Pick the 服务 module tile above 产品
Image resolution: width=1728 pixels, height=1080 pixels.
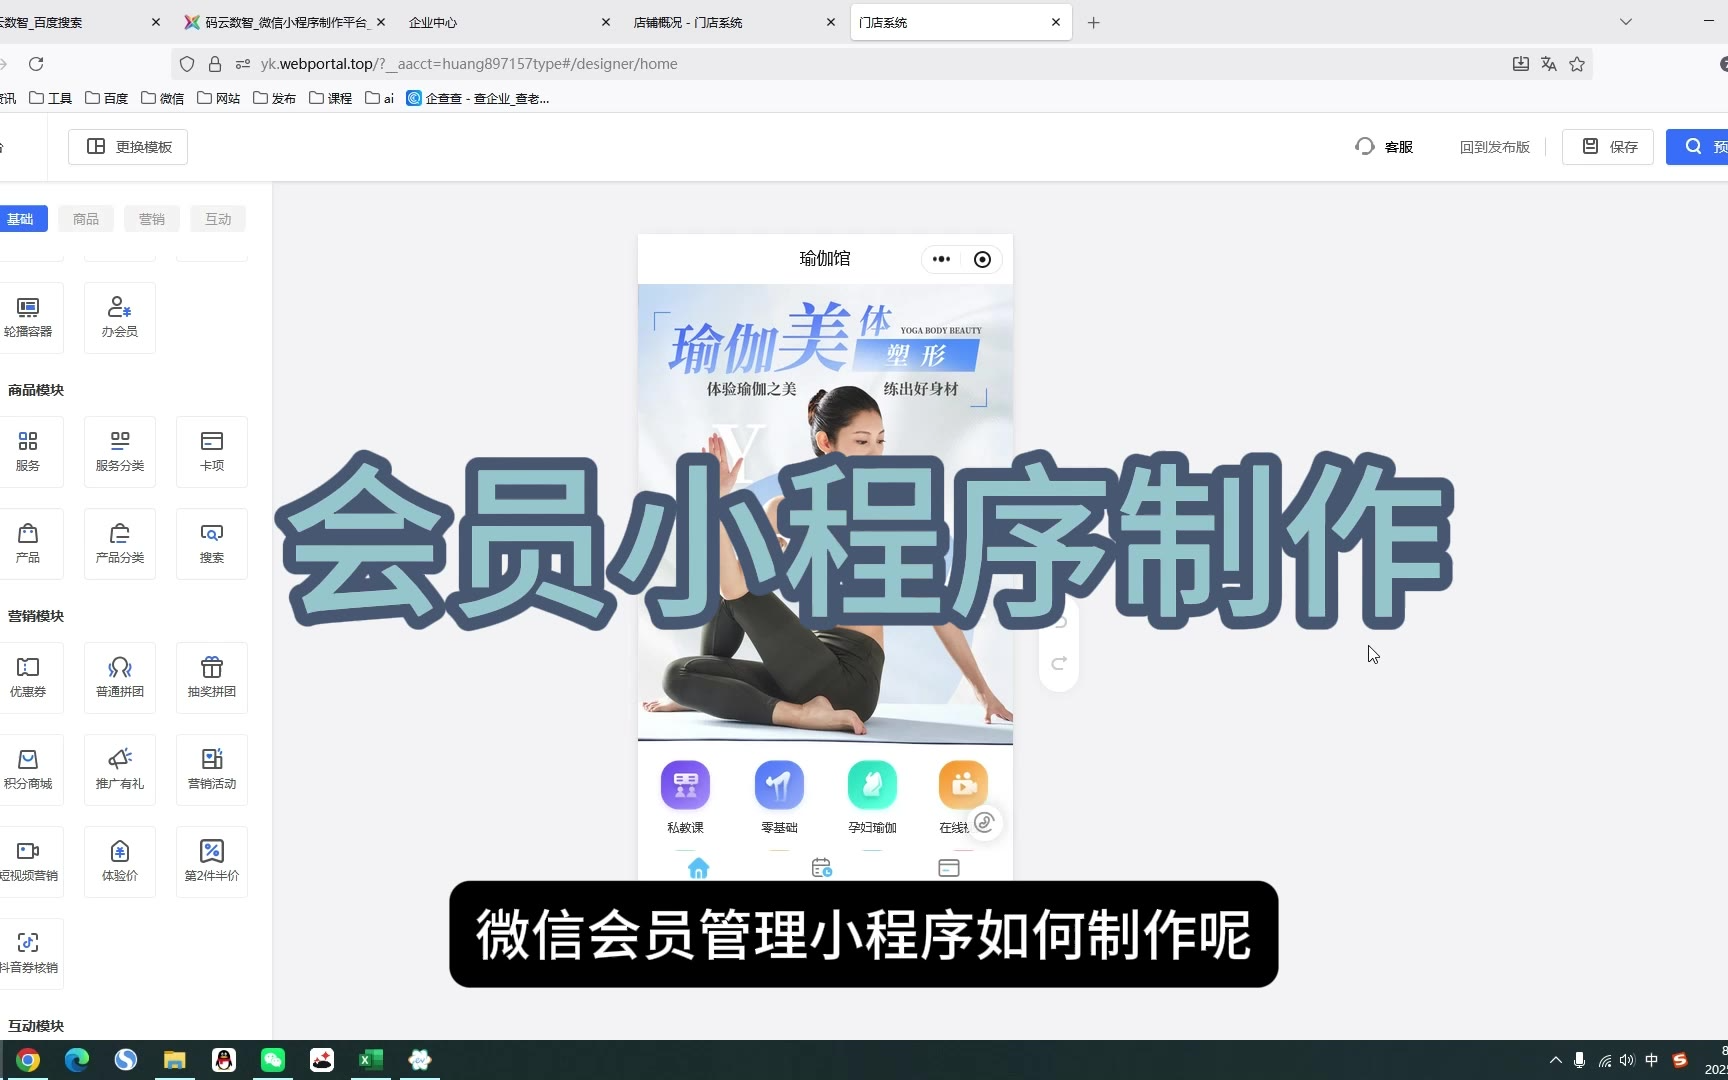tap(28, 451)
